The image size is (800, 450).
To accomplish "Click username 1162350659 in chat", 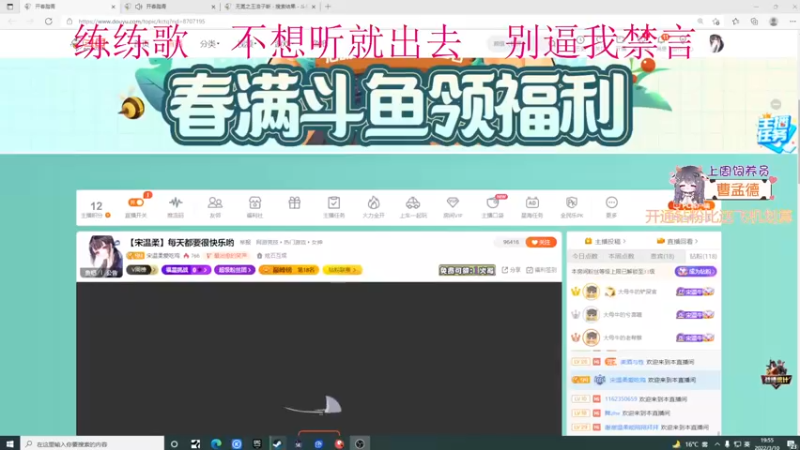I will pos(620,399).
